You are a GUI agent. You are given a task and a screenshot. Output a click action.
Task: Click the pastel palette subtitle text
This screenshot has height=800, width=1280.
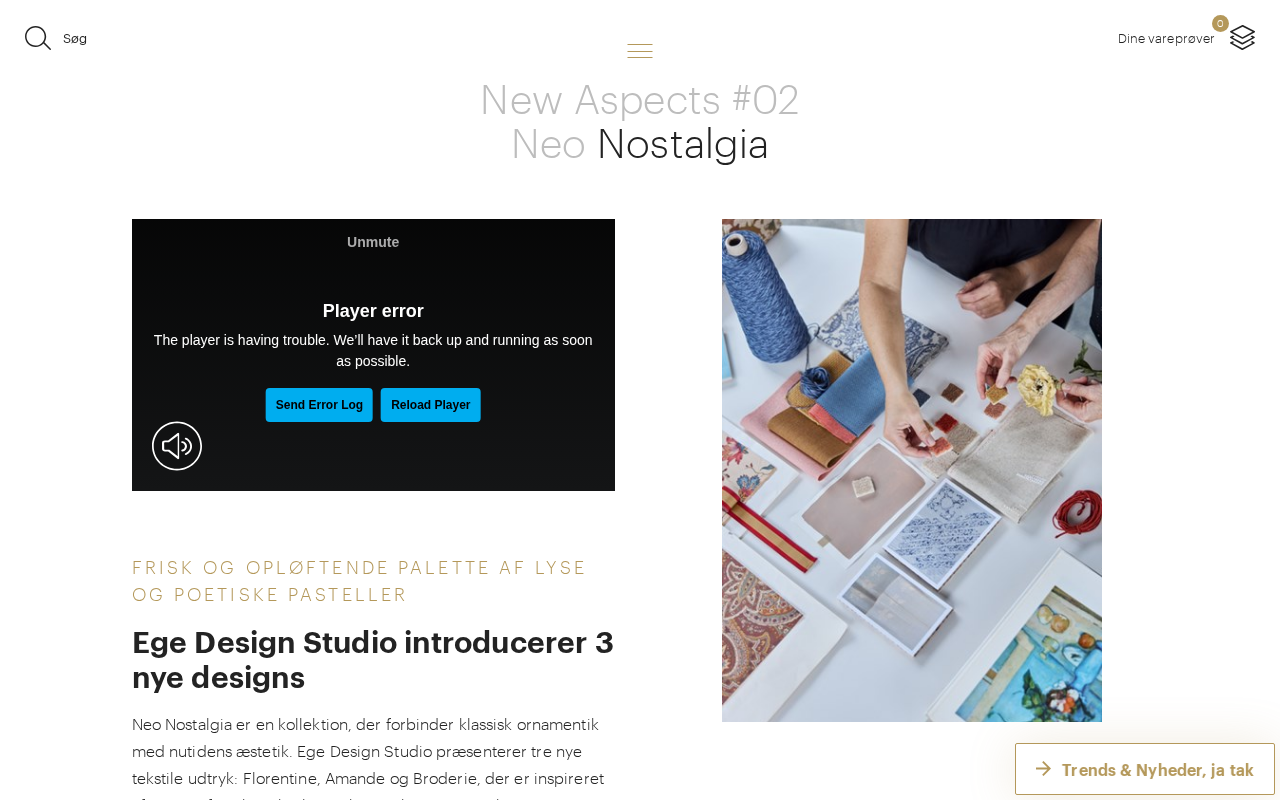360,581
